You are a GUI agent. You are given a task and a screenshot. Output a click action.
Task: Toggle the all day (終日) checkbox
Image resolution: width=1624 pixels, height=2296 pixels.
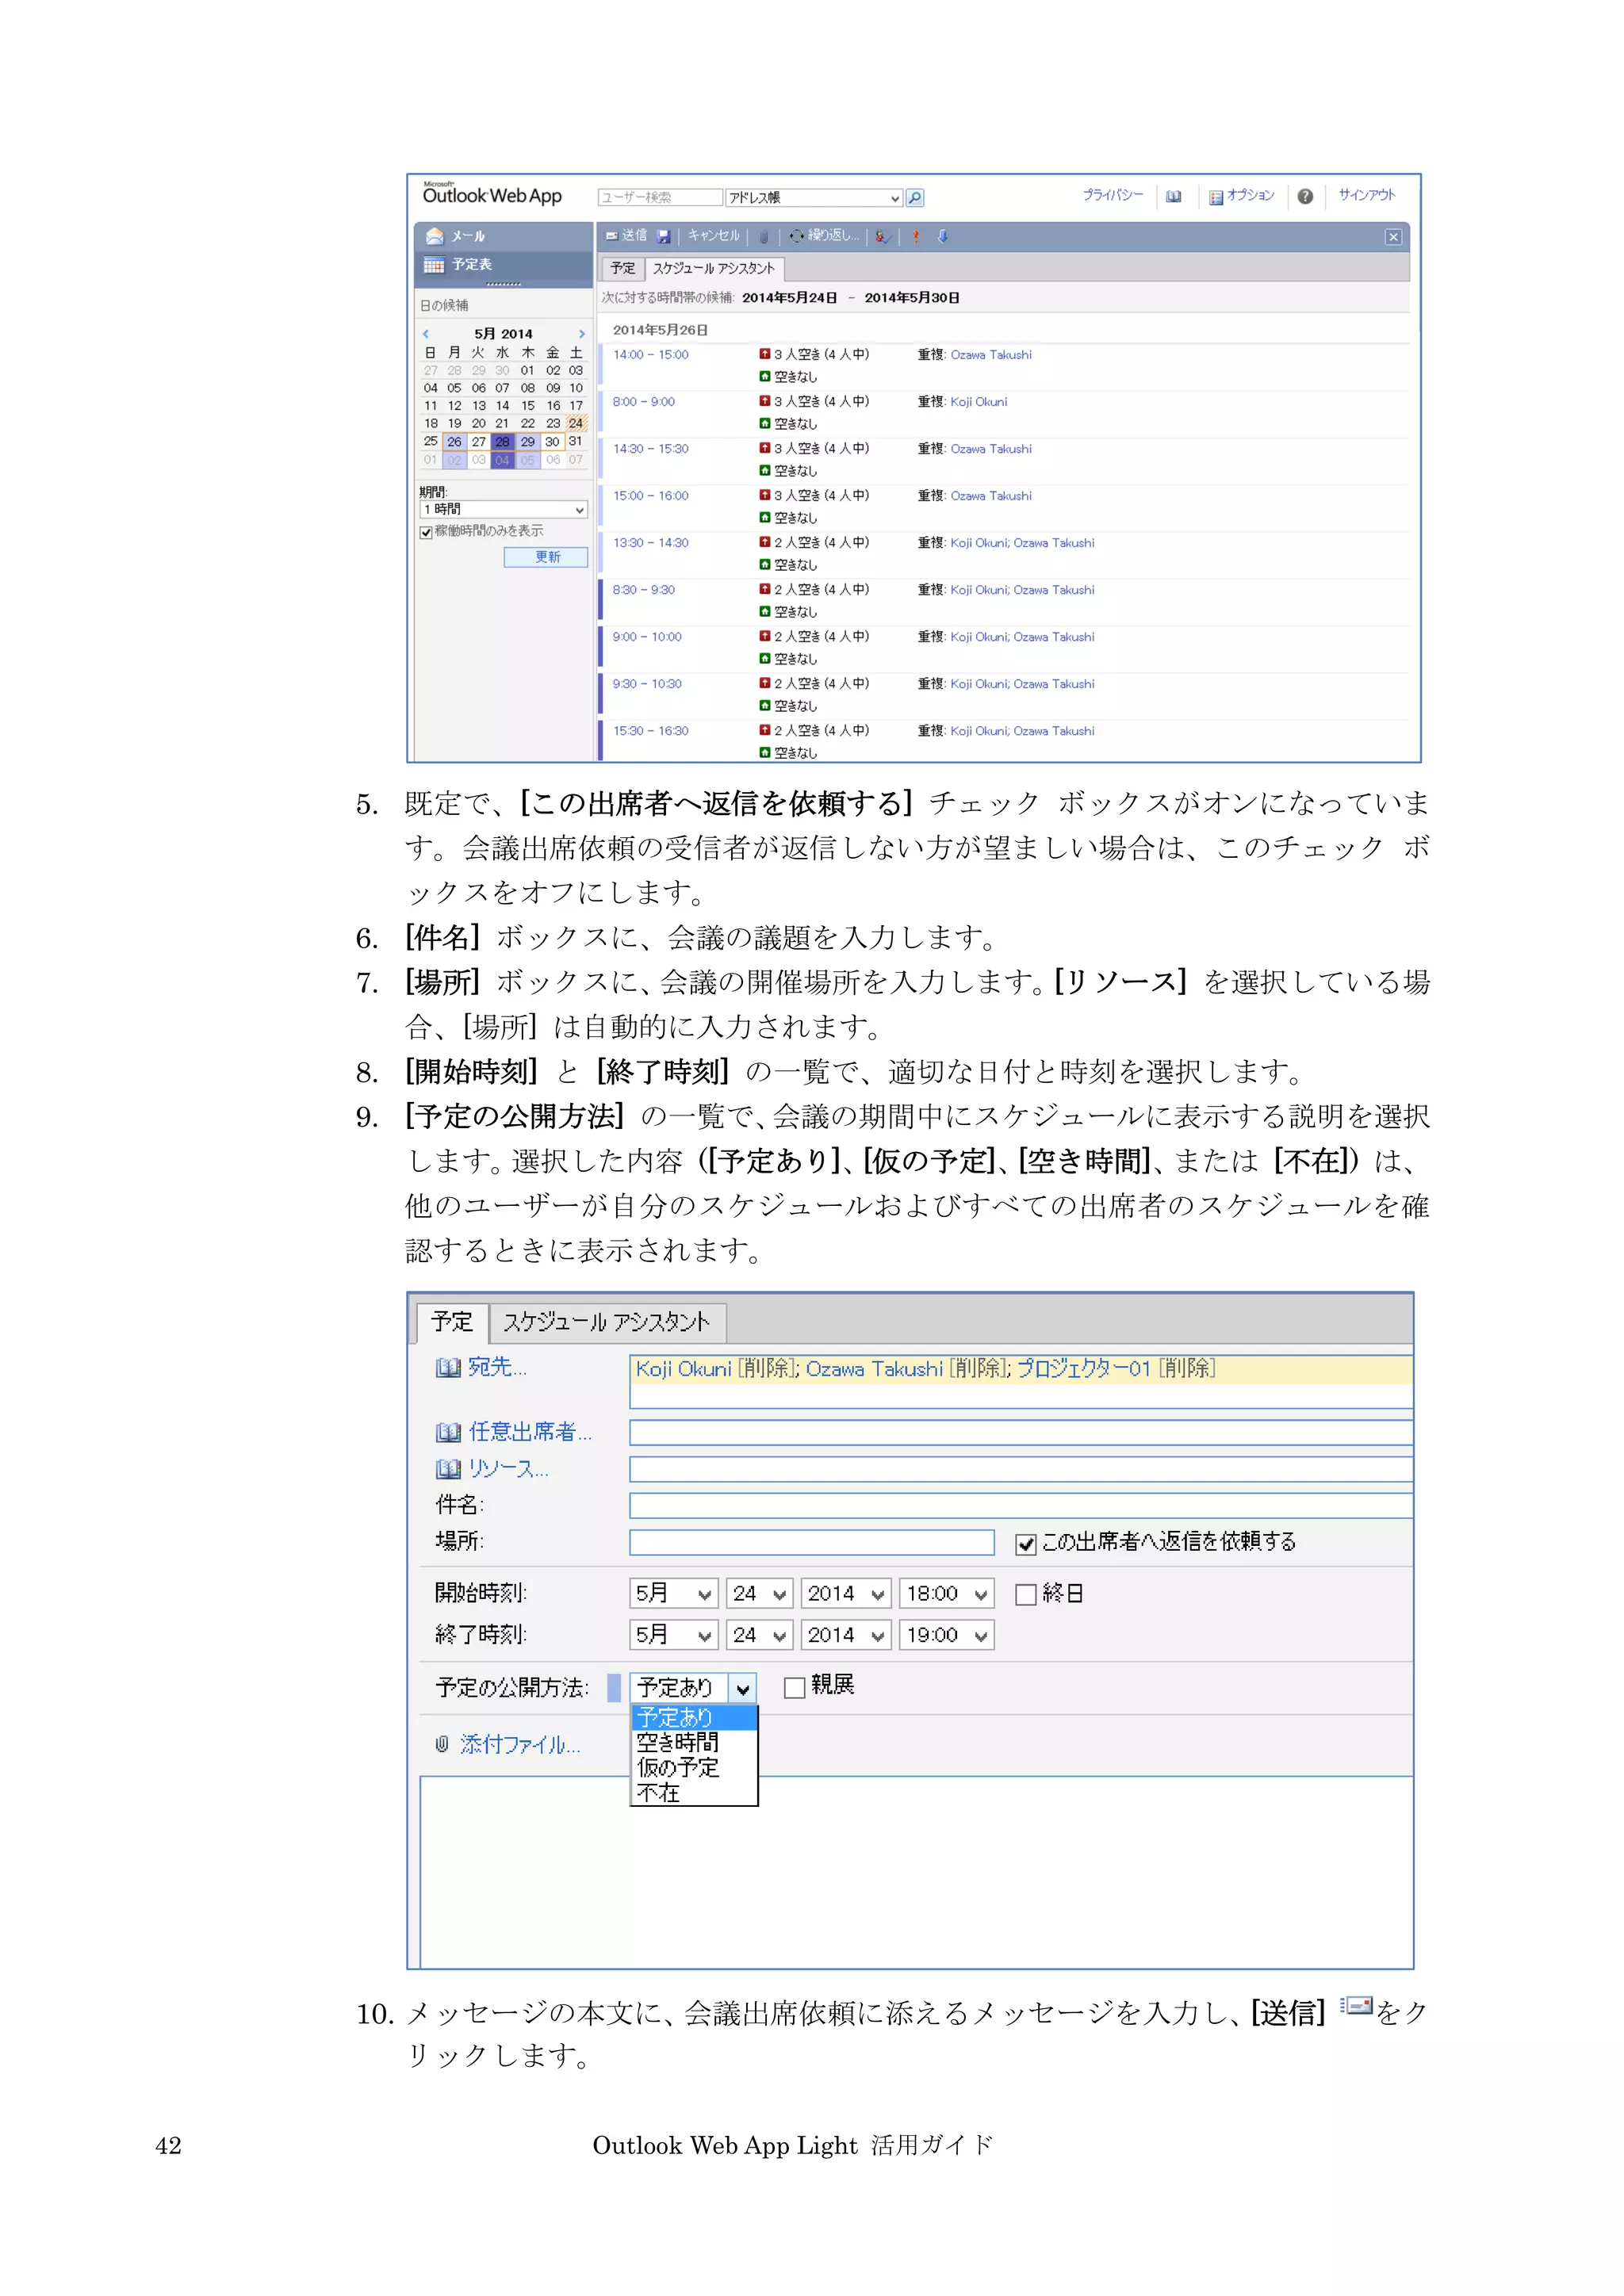[1025, 1595]
